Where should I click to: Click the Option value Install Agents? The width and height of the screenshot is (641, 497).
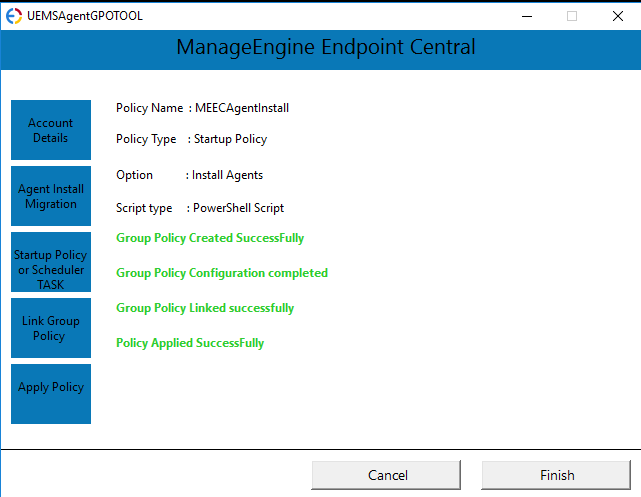click(x=227, y=175)
